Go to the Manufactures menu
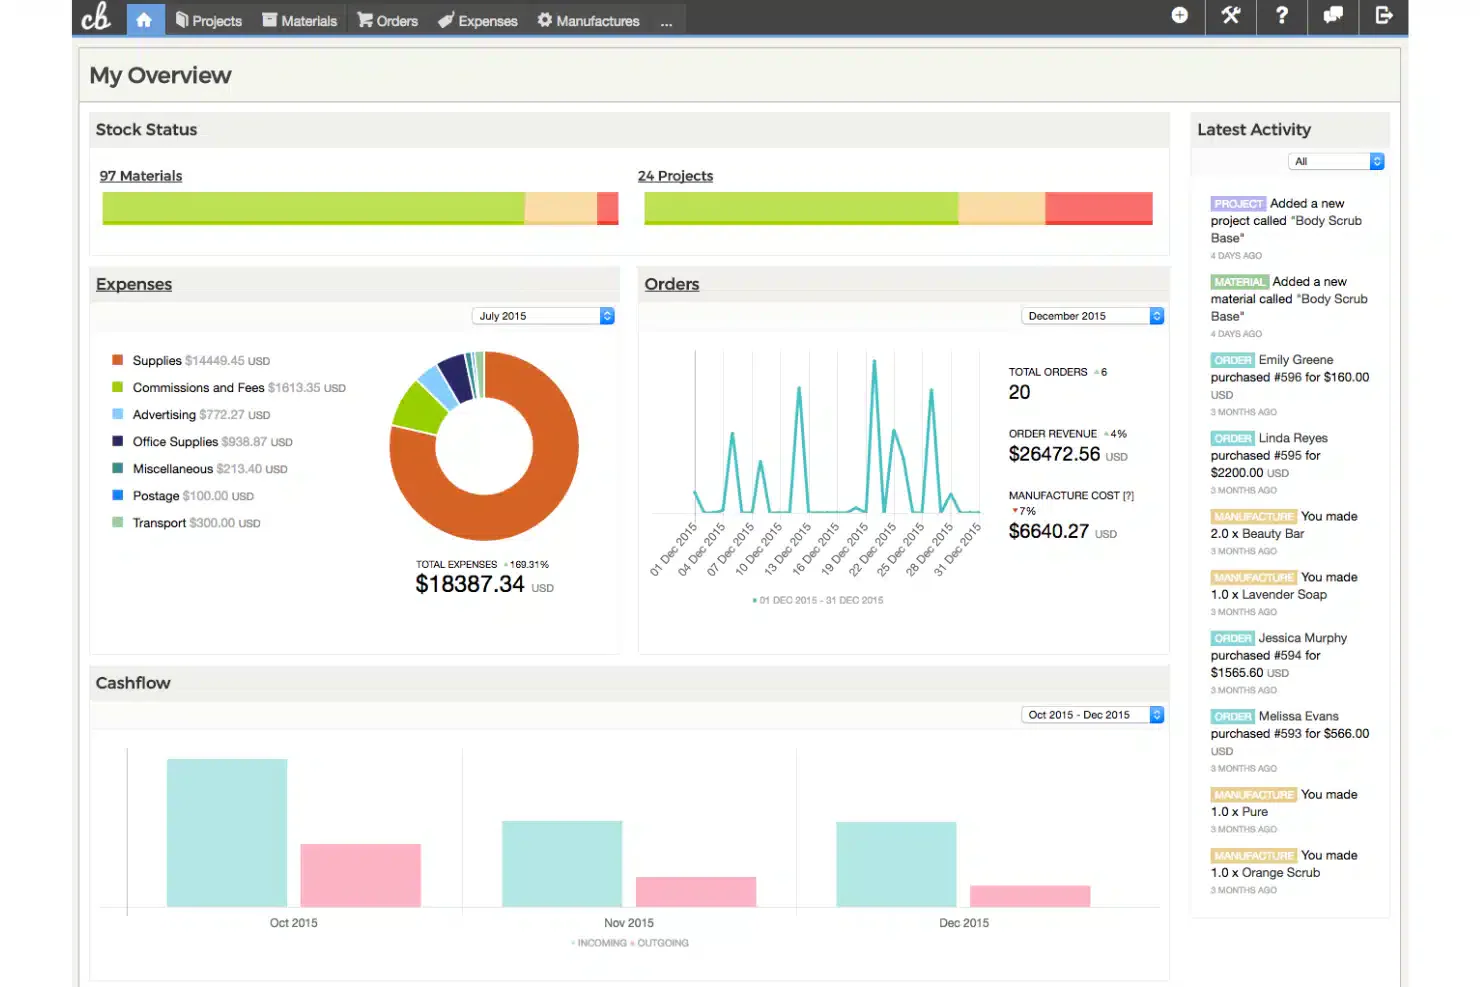Screen dimensions: 1480x987 [x=589, y=21]
